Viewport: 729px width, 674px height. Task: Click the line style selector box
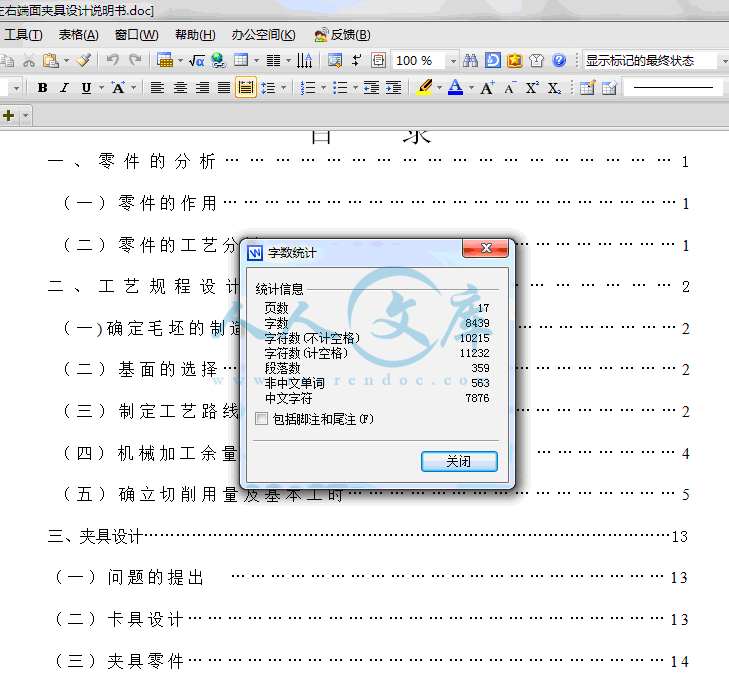[673, 87]
